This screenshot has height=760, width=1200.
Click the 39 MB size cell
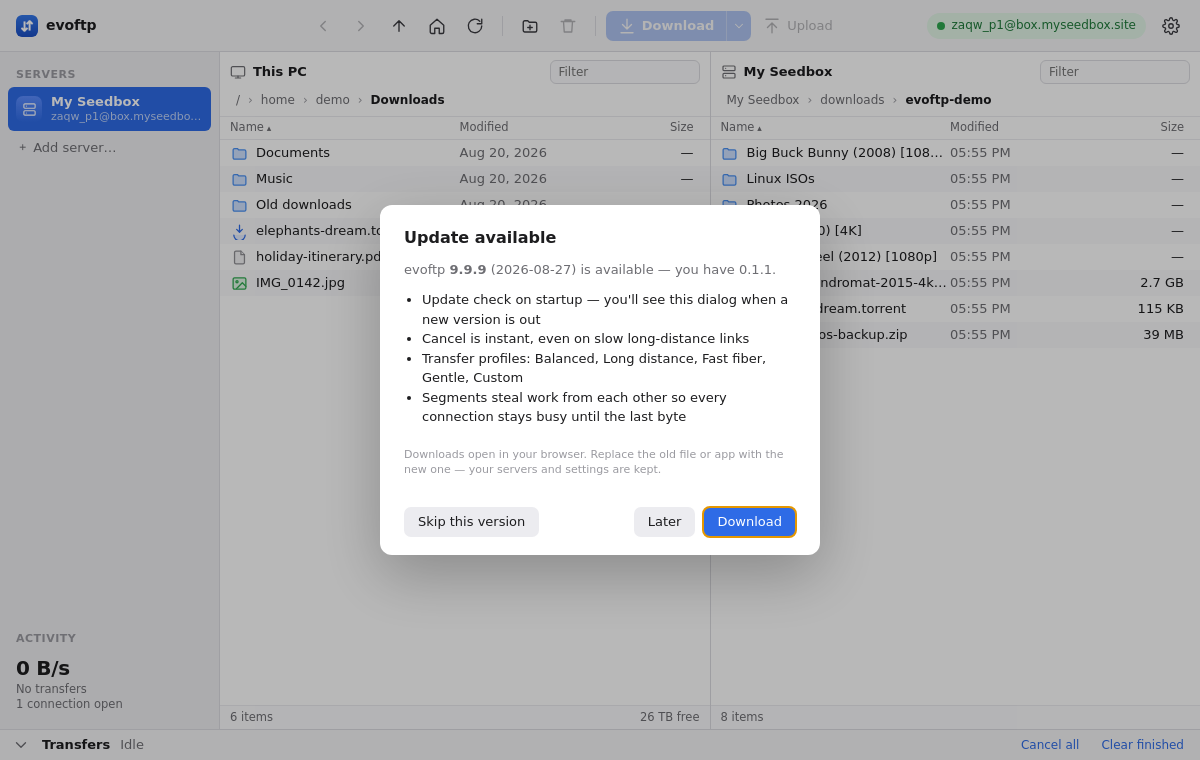pyautogui.click(x=1163, y=335)
